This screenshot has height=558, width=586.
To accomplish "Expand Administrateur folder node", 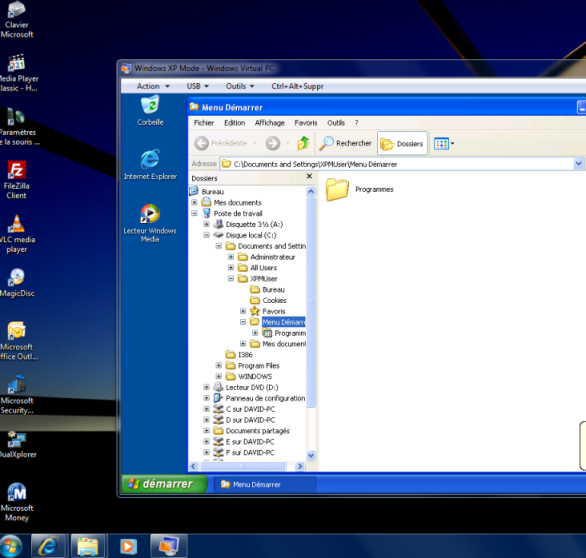I will [x=231, y=257].
